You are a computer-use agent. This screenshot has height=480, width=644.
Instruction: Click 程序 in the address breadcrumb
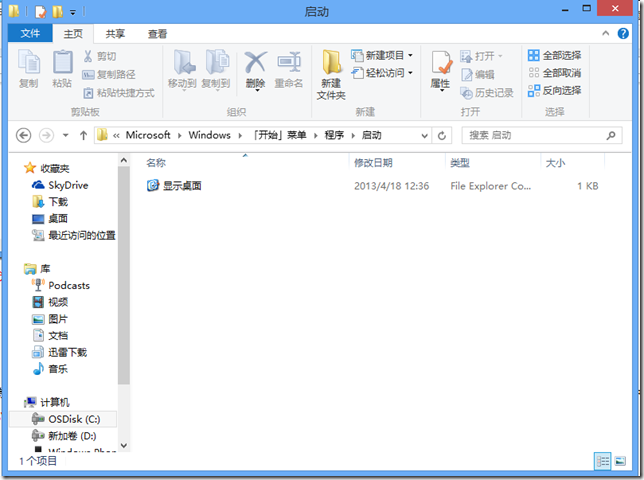(334, 135)
